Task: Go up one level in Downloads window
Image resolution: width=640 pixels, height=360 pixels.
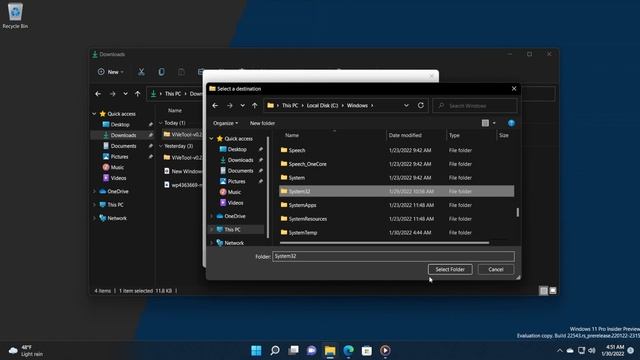Action: pyautogui.click(x=138, y=94)
